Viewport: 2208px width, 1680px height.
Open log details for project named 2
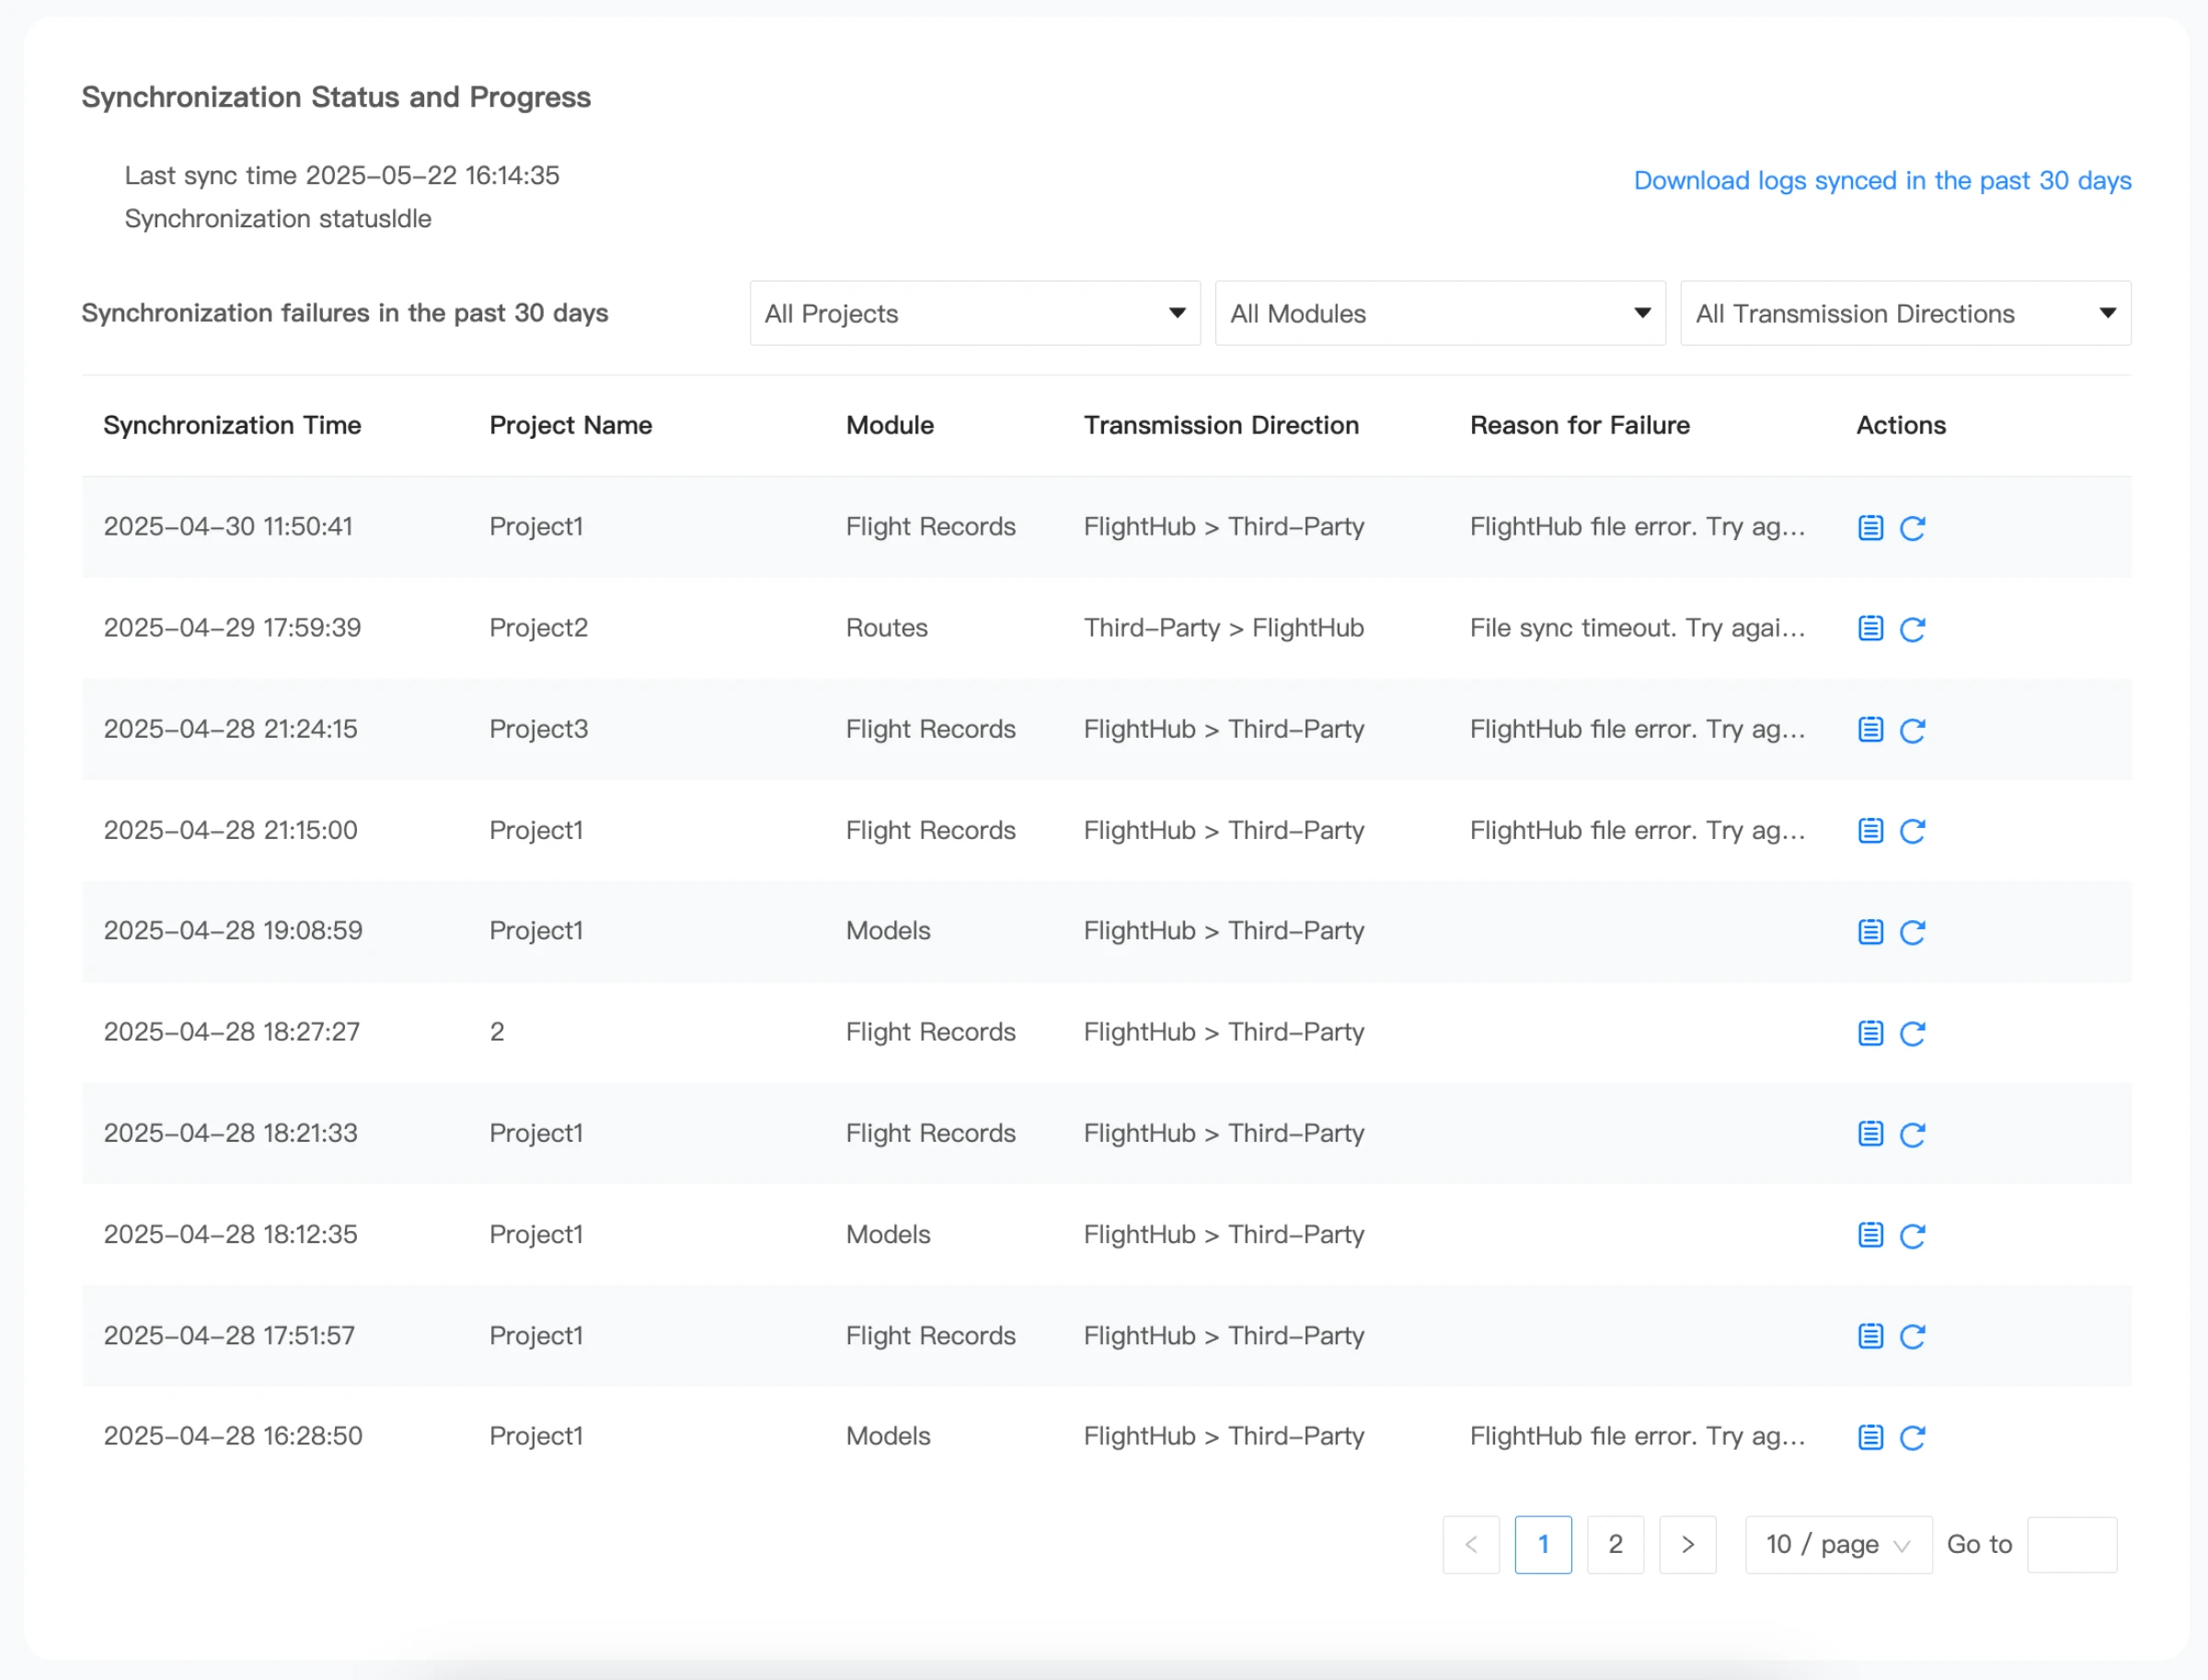pos(1870,1033)
